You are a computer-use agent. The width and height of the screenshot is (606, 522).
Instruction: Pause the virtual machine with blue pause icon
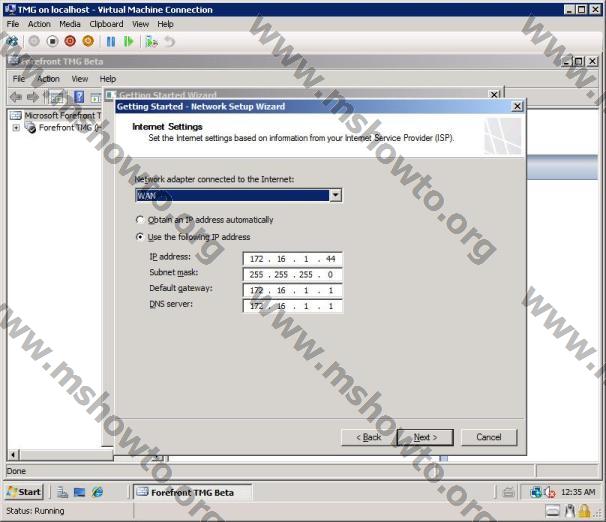111,41
